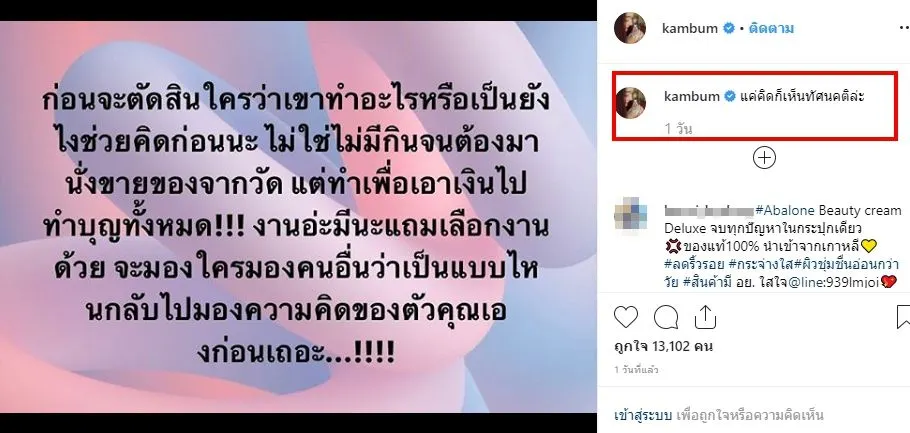Click the เข้าสู่ระบบ login link
This screenshot has width=910, height=433.
tap(642, 415)
